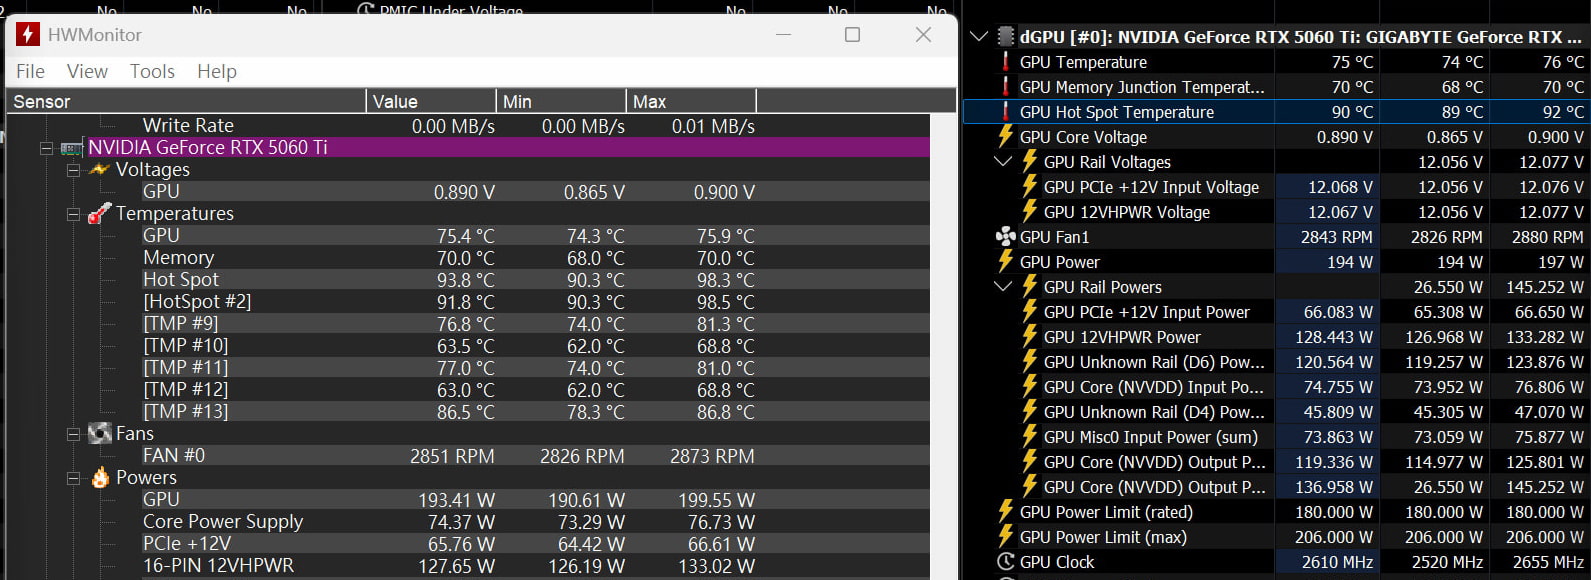Open the Tools menu in HWMonitor
Screen dimensions: 1591x580
(152, 71)
